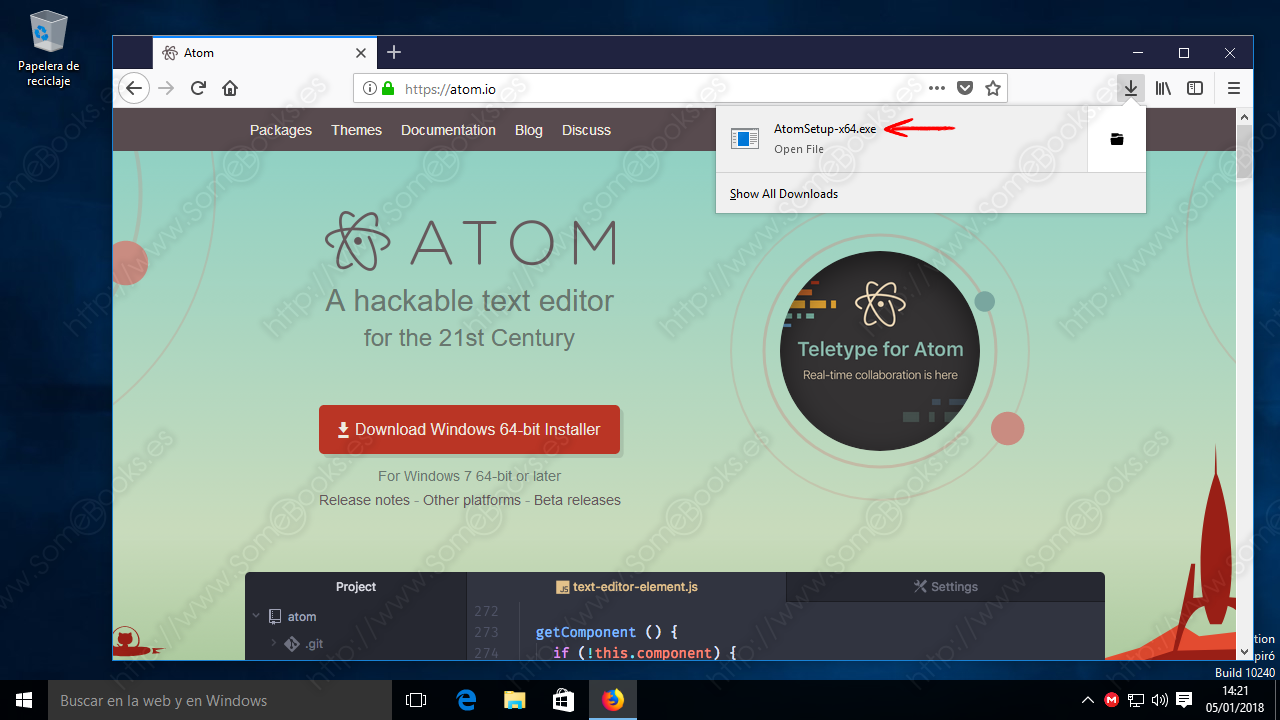This screenshot has height=720, width=1280.
Task: Click Show All Downloads
Action: pyautogui.click(x=784, y=194)
